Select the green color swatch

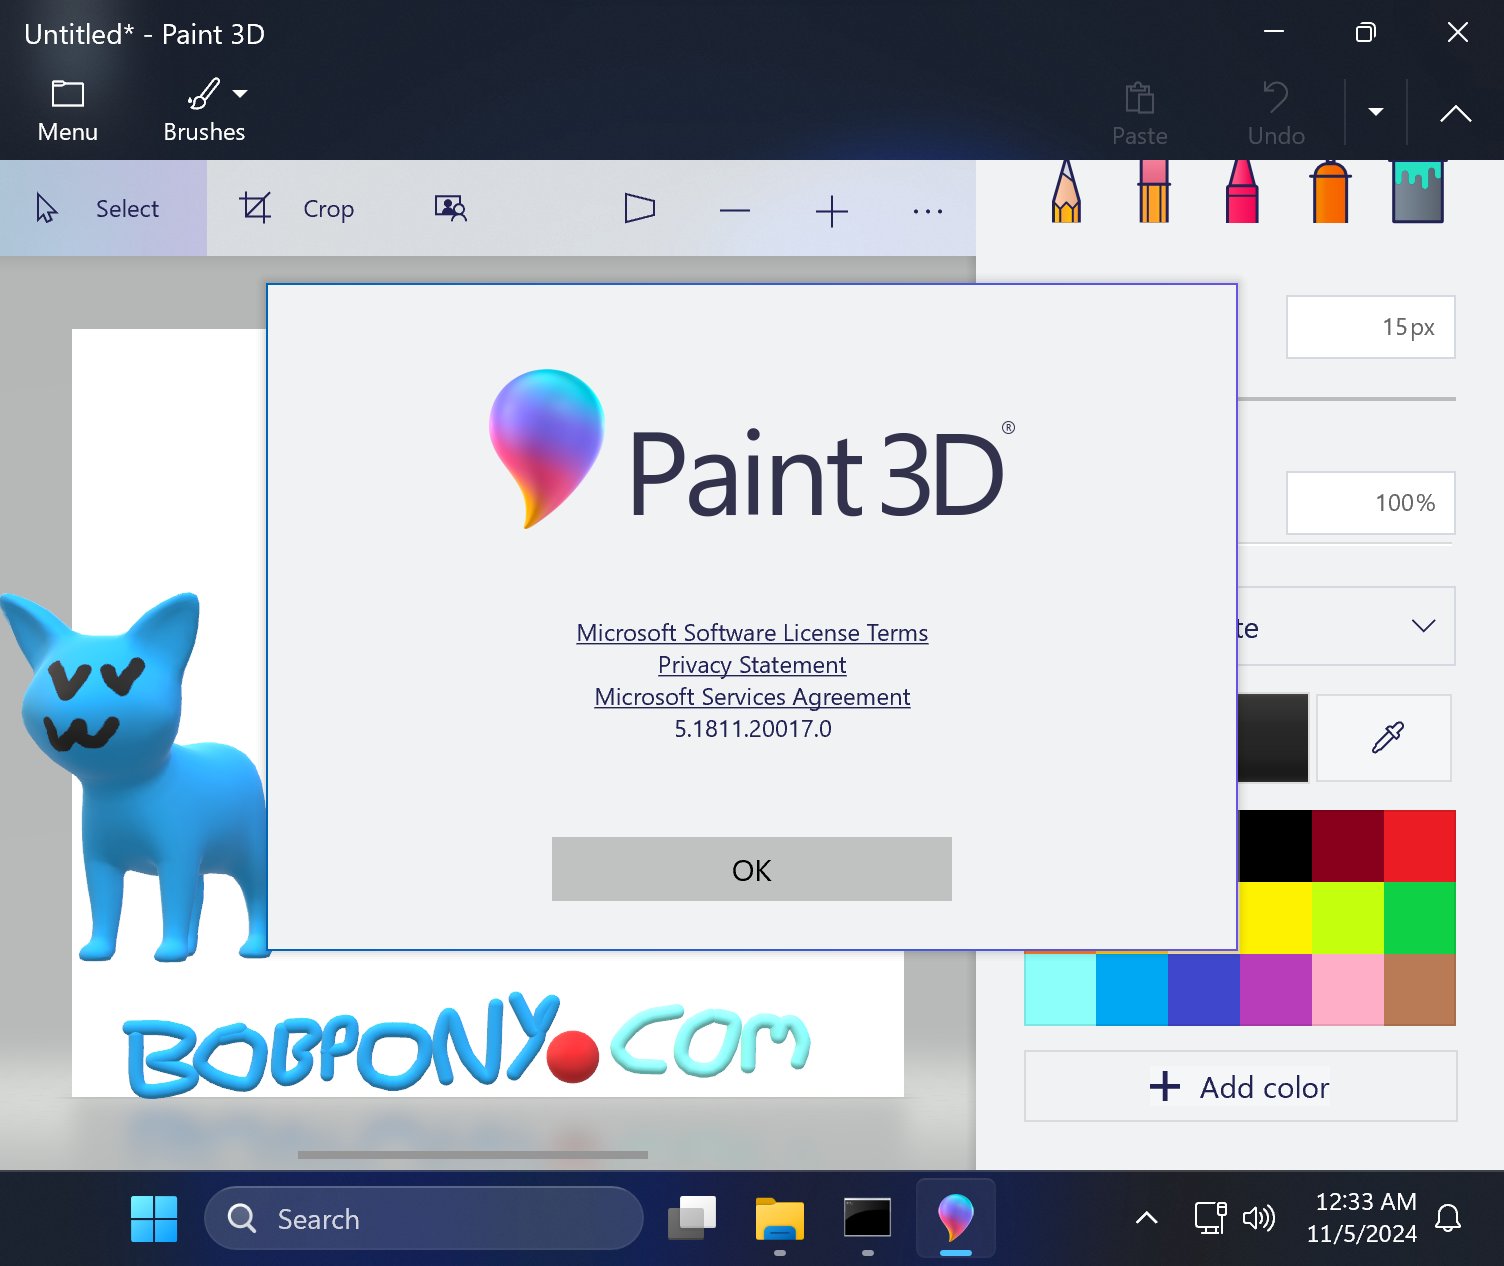[1419, 917]
